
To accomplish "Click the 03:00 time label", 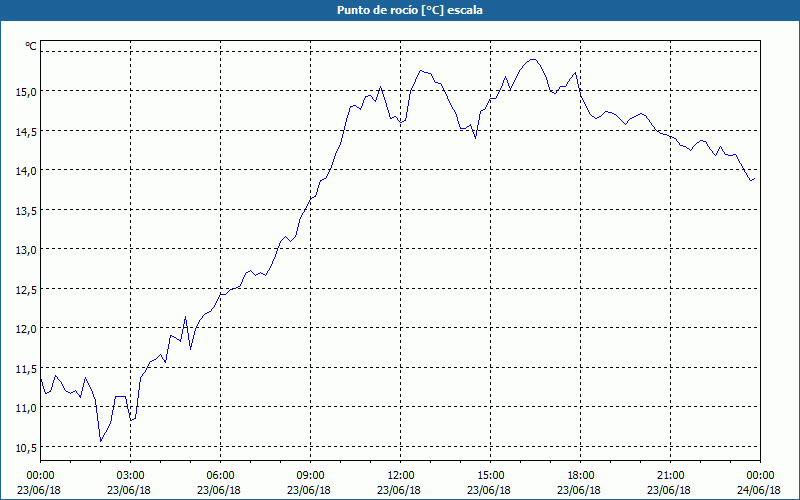I will click(131, 476).
